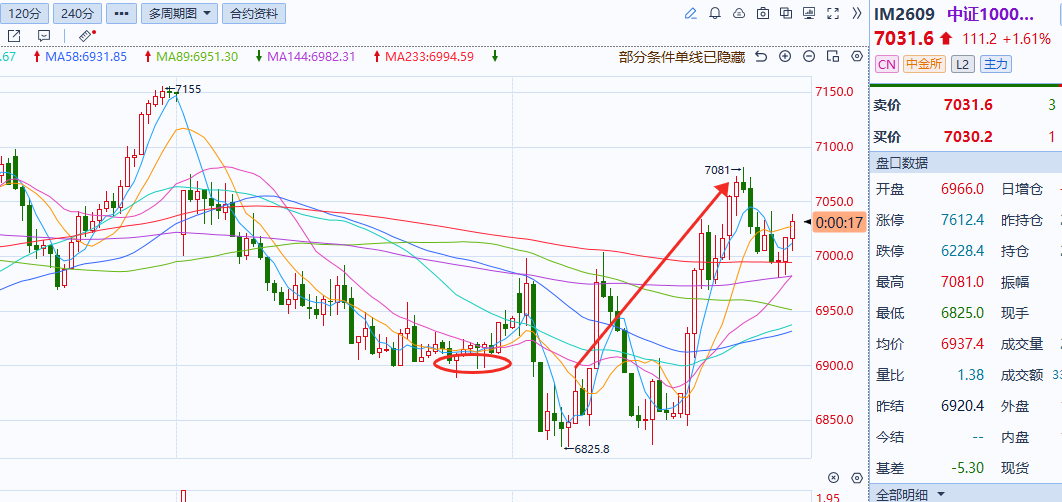The width and height of the screenshot is (1062, 502).
Task: Zoom out the chart with minus icon
Action: coord(809,56)
